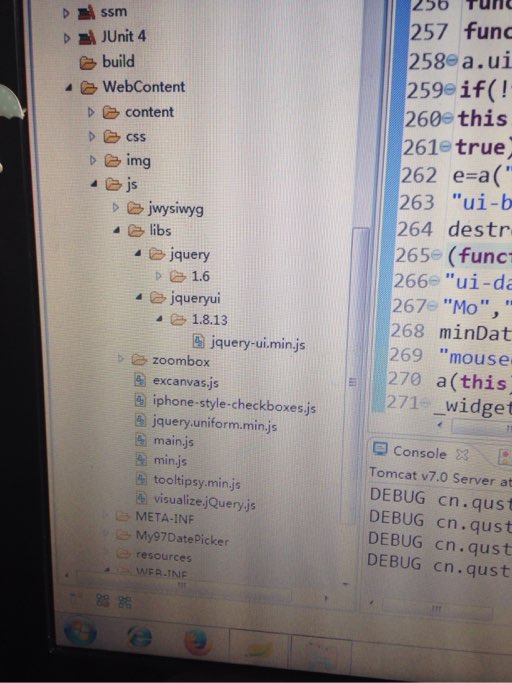This screenshot has height=683, width=512.
Task: Click the jwysiwyg folder icon
Action: tap(135, 208)
